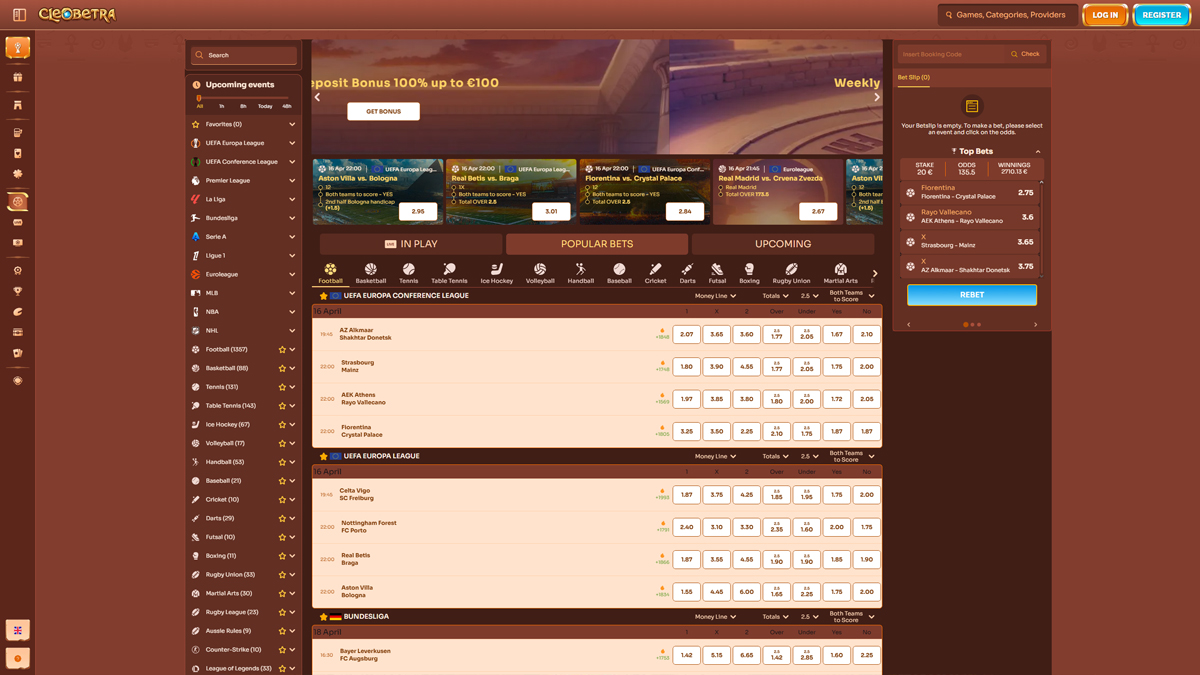
Task: Click the REBET button
Action: (972, 295)
